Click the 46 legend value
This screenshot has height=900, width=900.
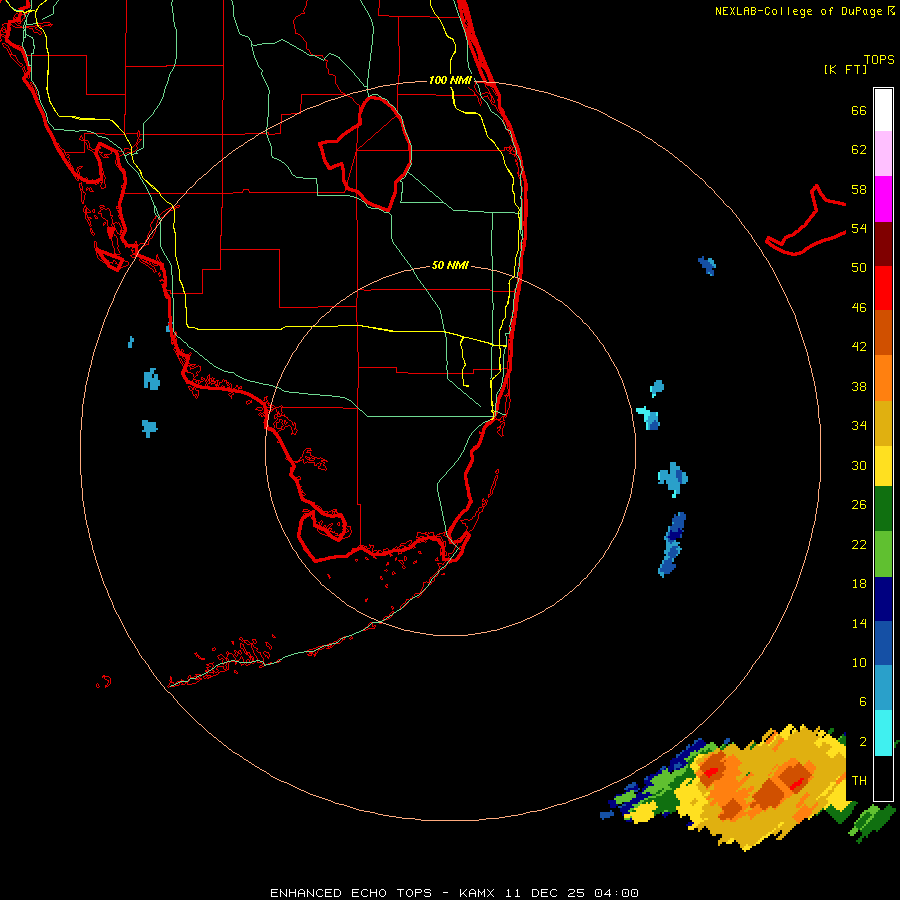pyautogui.click(x=859, y=307)
